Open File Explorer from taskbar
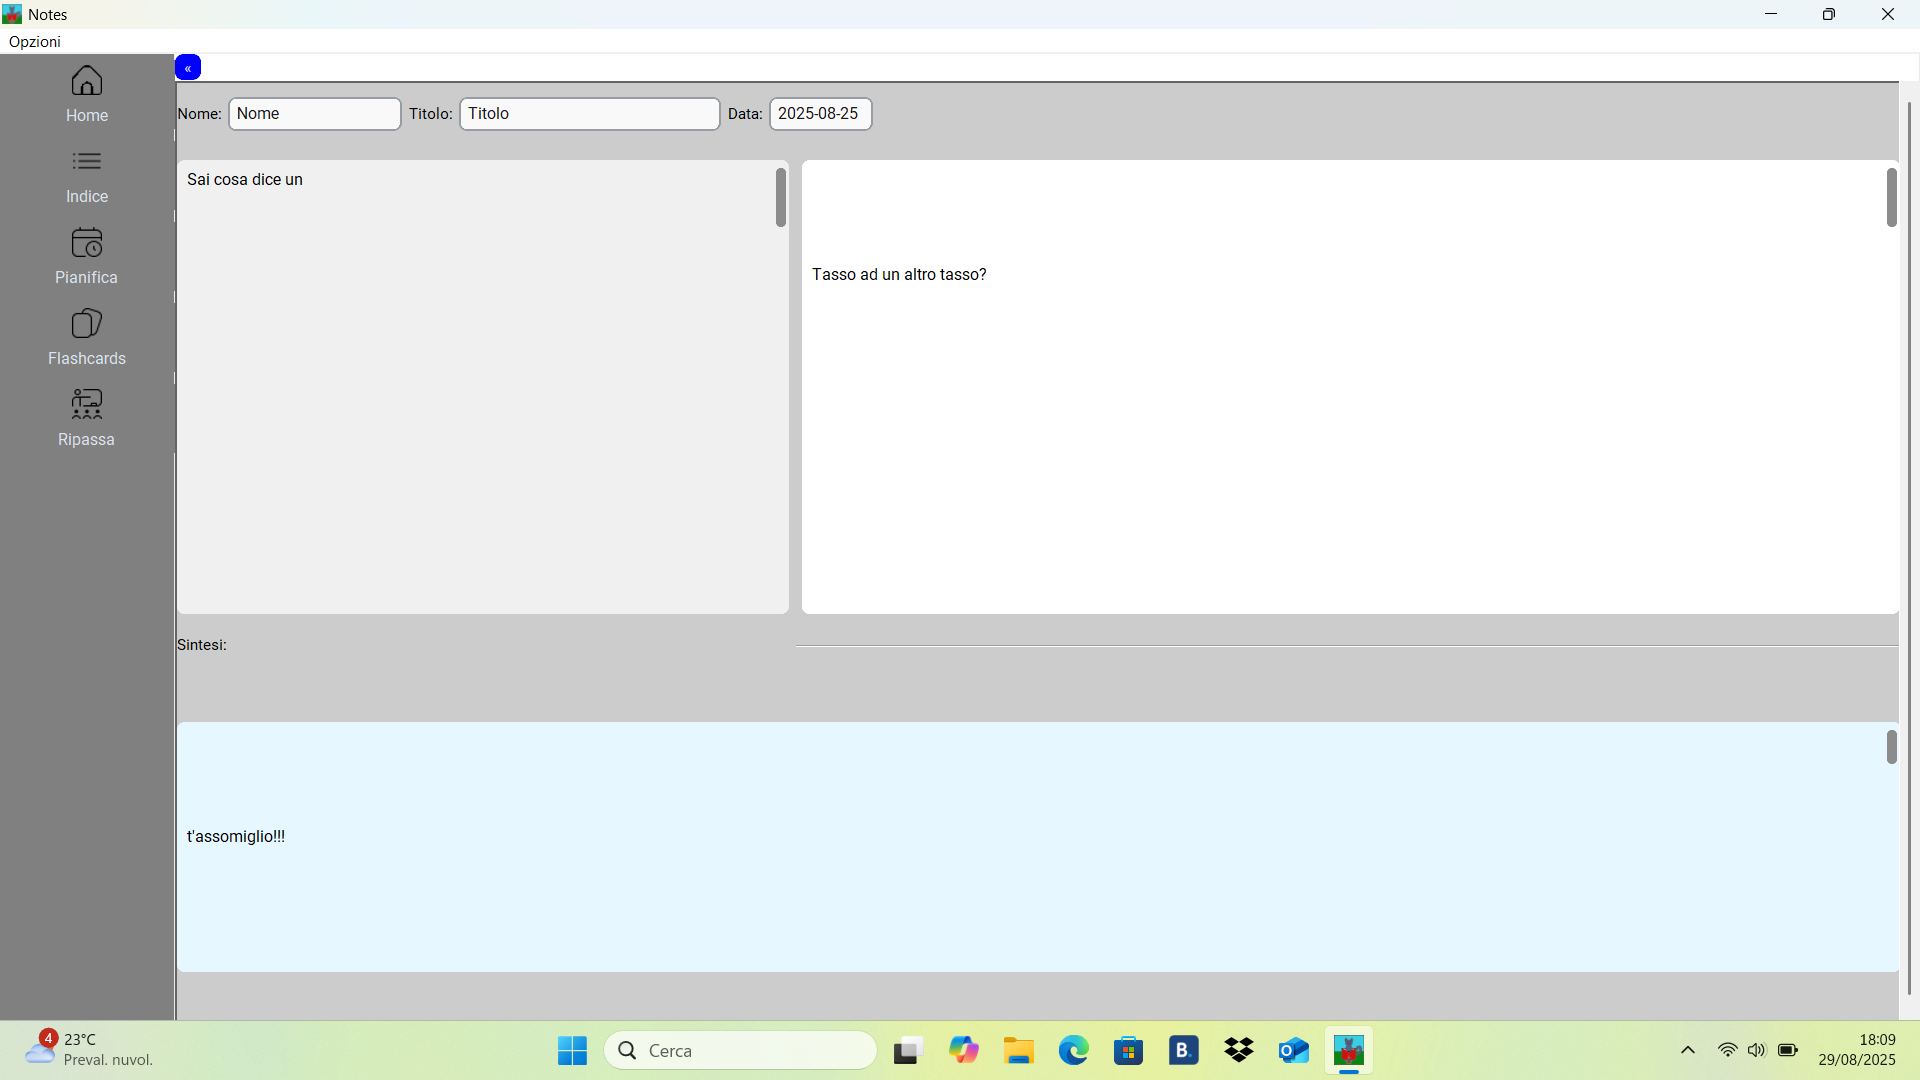 [x=1019, y=1051]
